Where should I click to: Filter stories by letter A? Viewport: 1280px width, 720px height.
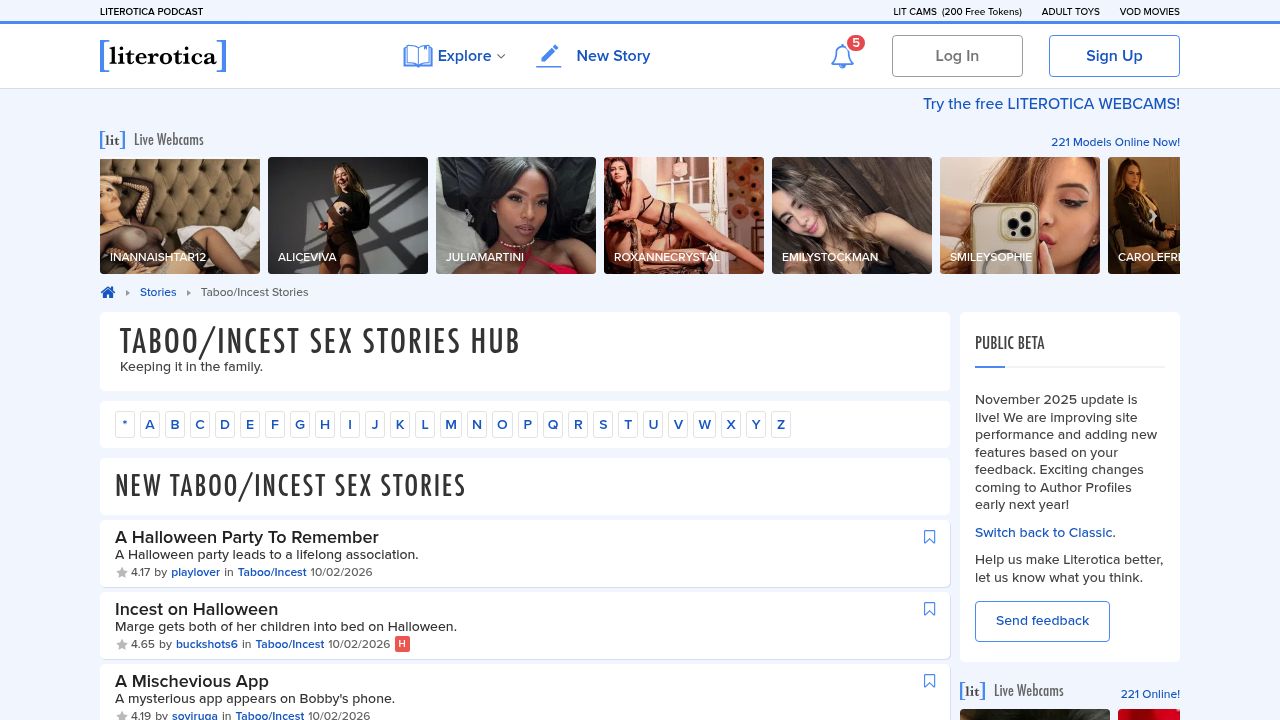pos(150,424)
